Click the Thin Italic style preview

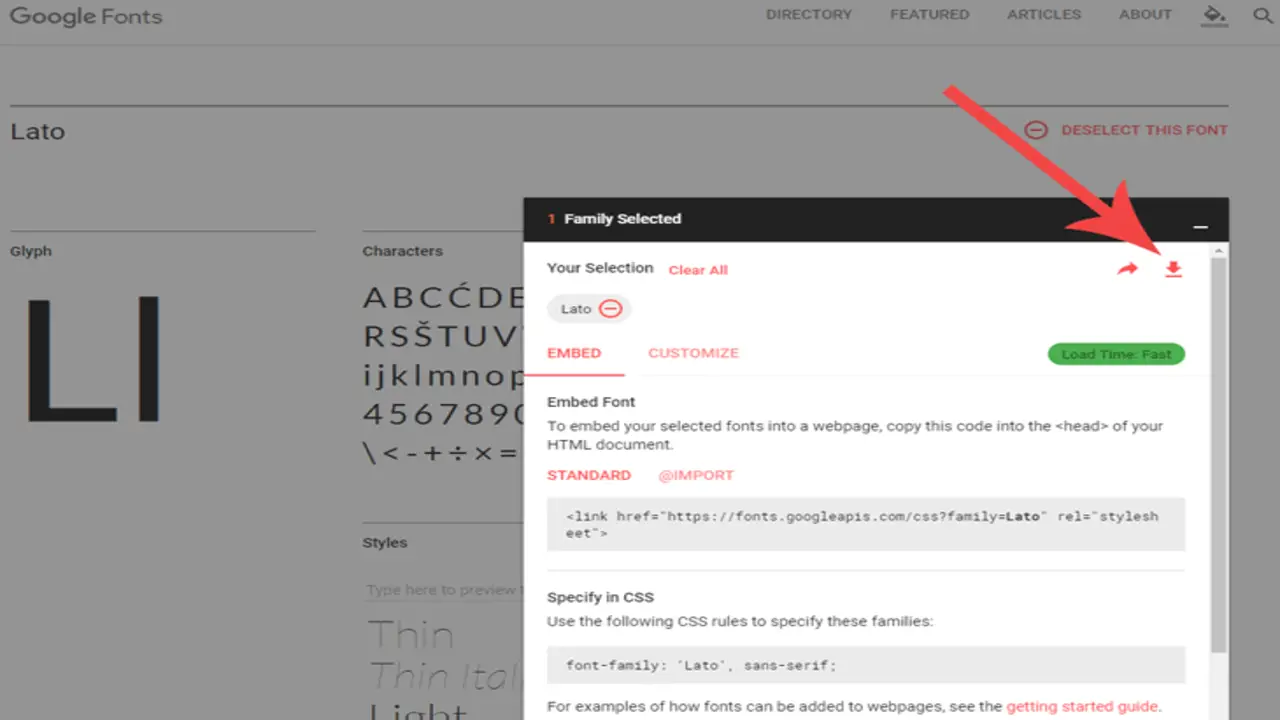pos(445,677)
